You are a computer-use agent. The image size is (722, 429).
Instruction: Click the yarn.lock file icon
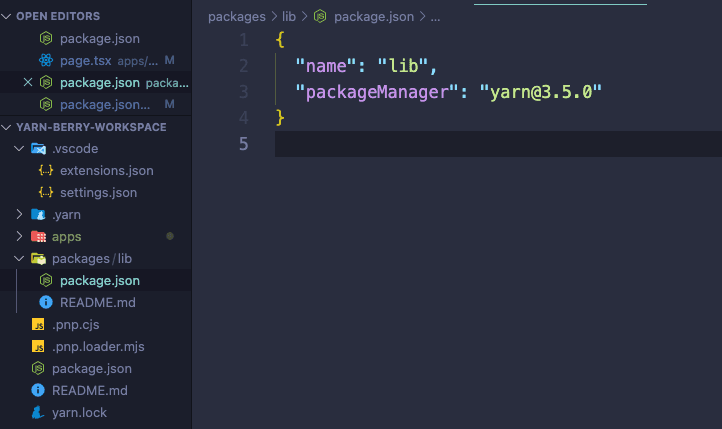coord(38,412)
